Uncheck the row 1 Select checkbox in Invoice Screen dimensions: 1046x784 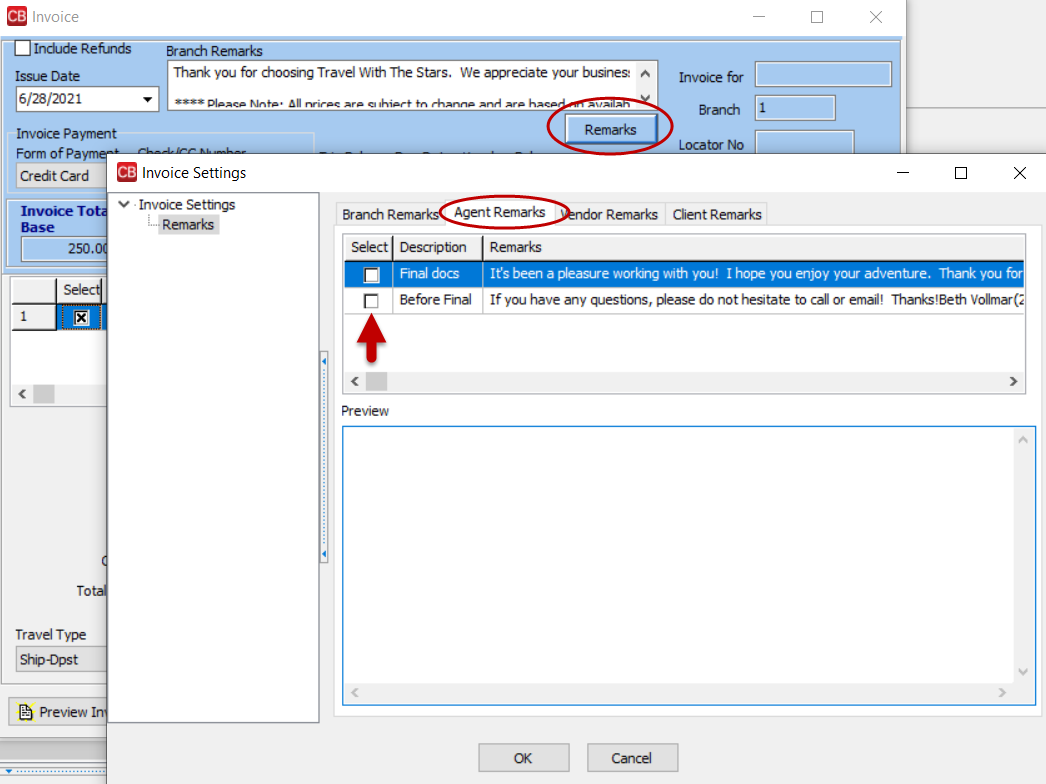(81, 318)
